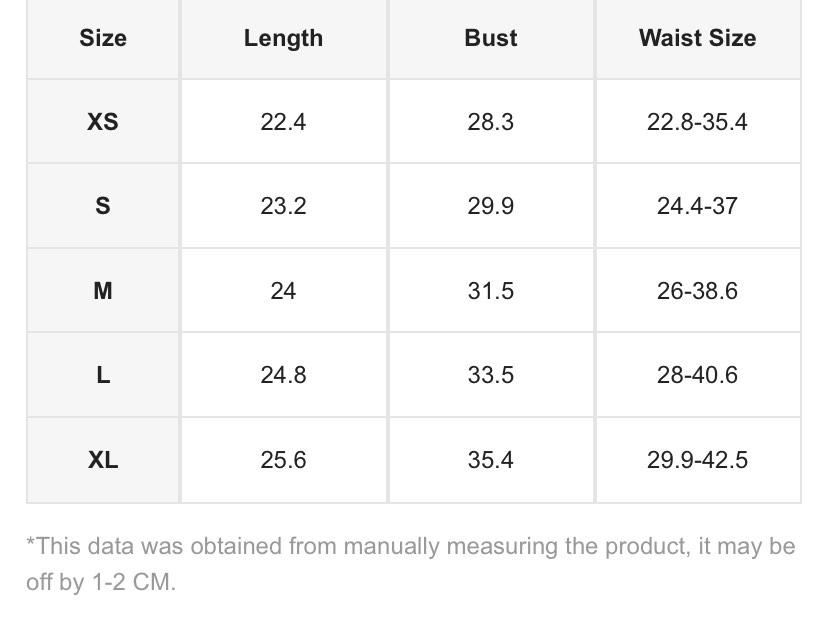This screenshot has height=622, width=828.
Task: Click the XS waist range 22.8-35.4
Action: (697, 122)
